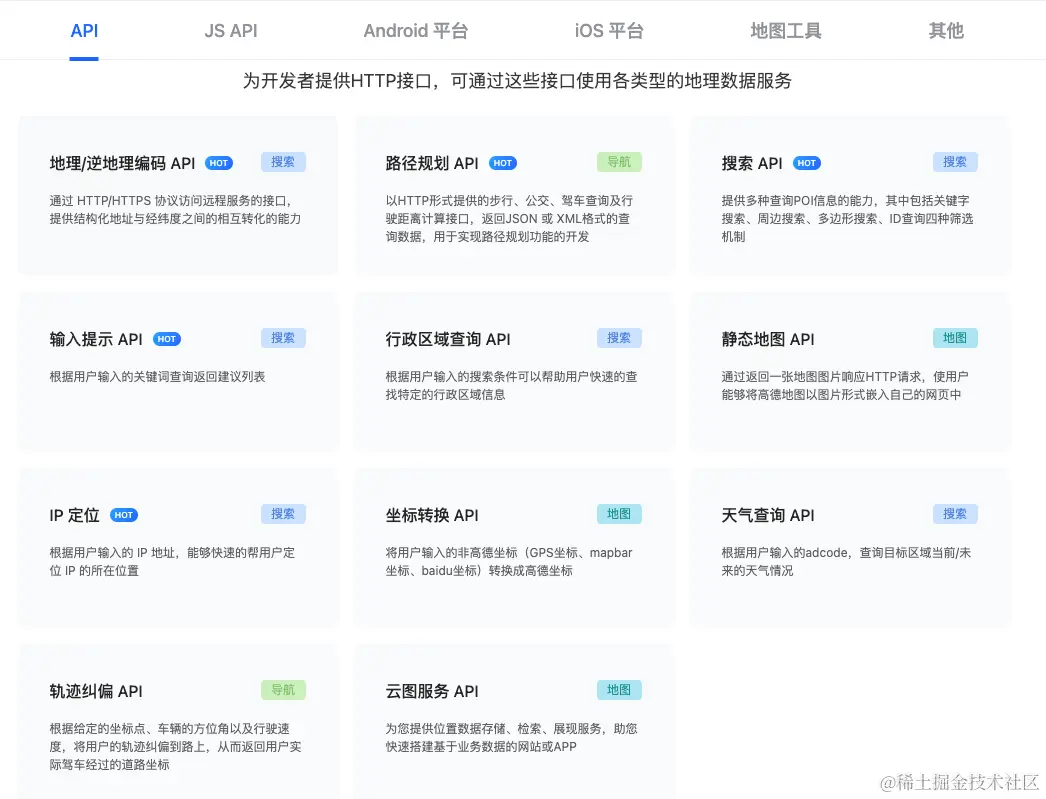Click 地图 tag on 静态地图 API card
Screen dimensions: 1046x799
point(955,338)
